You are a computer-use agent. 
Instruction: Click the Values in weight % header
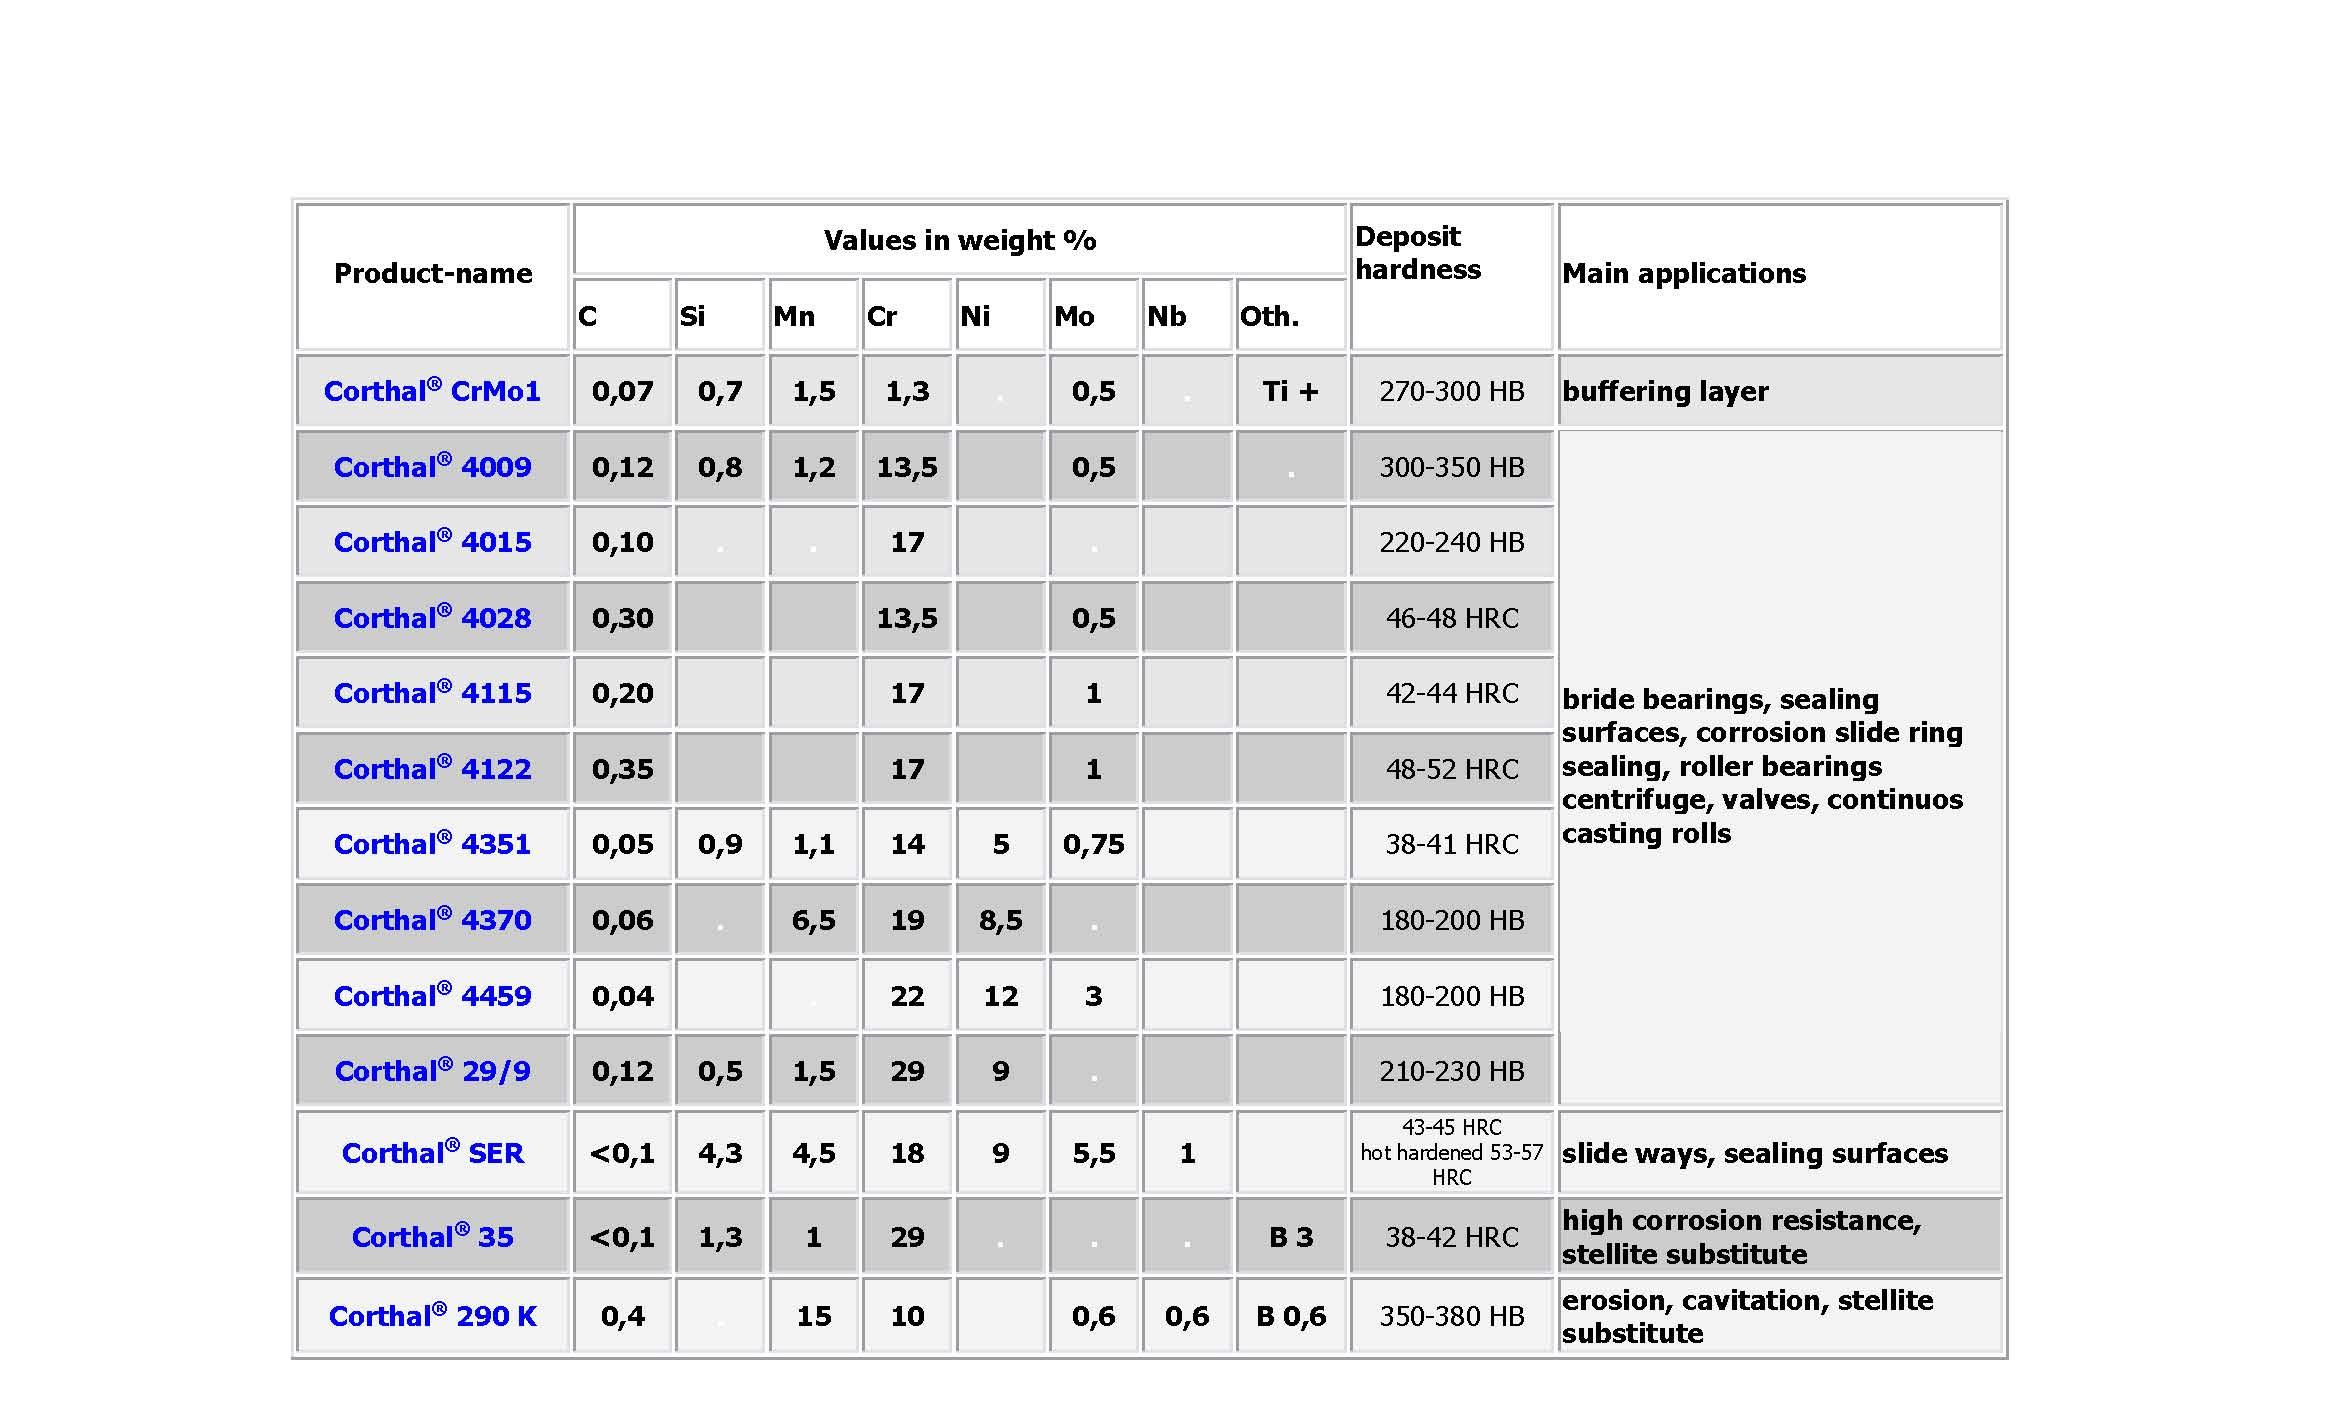pyautogui.click(x=960, y=240)
